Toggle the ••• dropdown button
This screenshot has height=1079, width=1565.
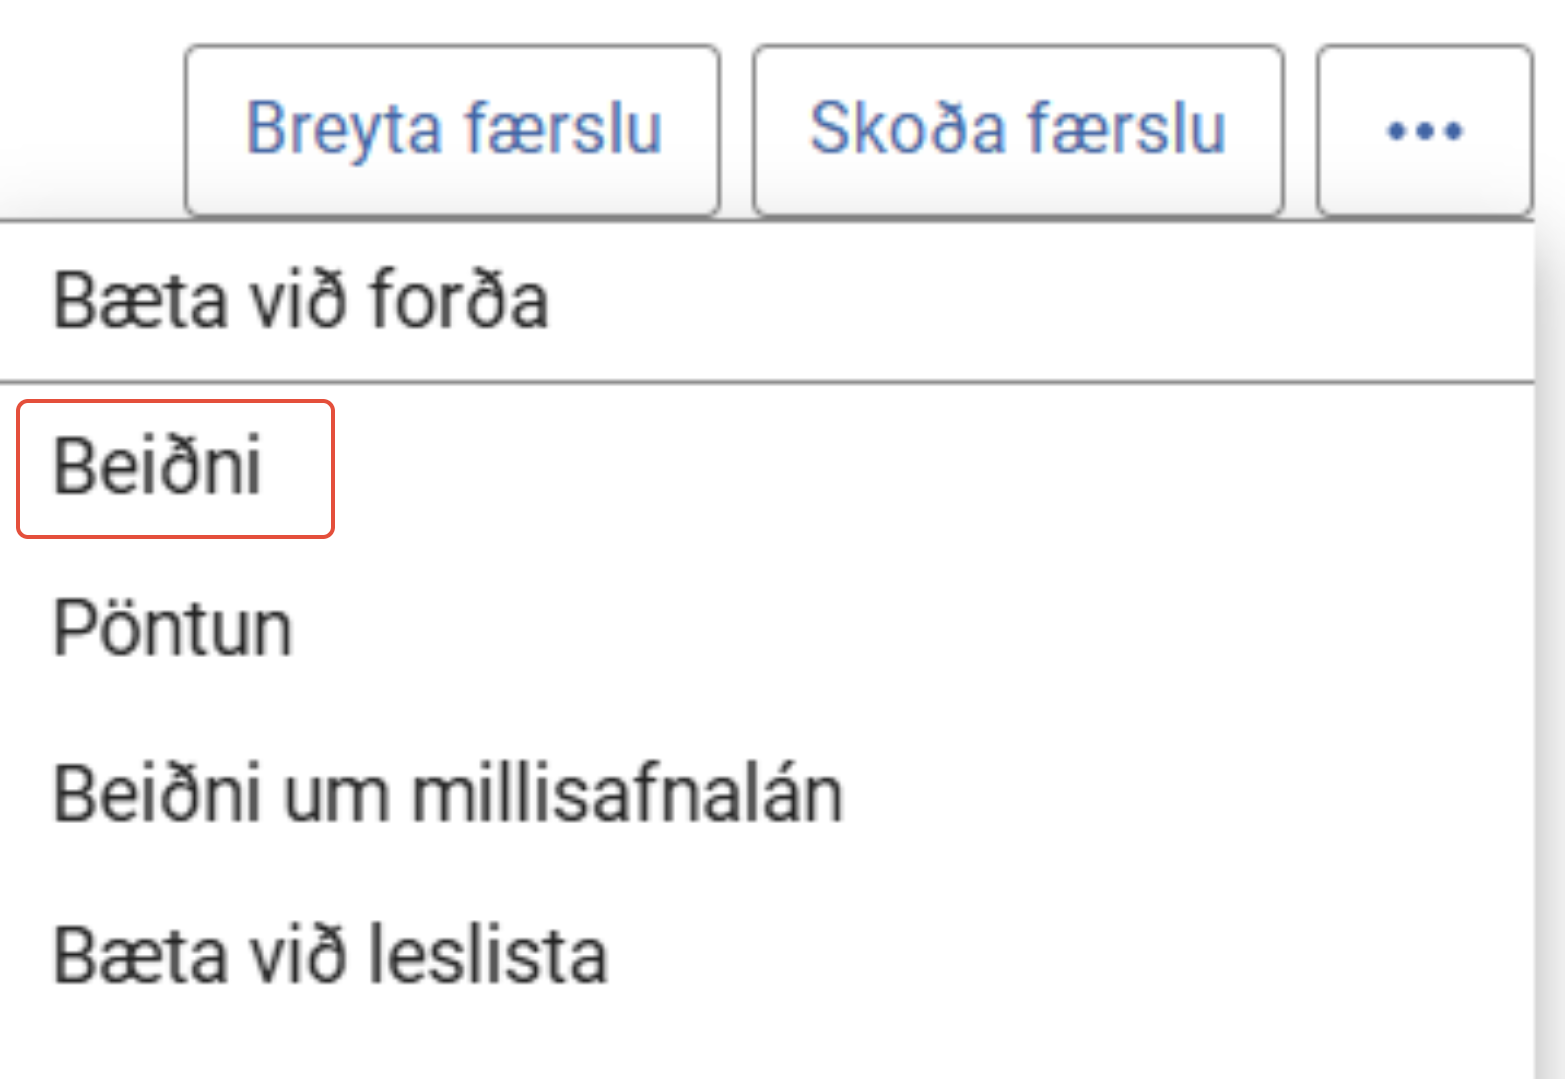click(1424, 130)
